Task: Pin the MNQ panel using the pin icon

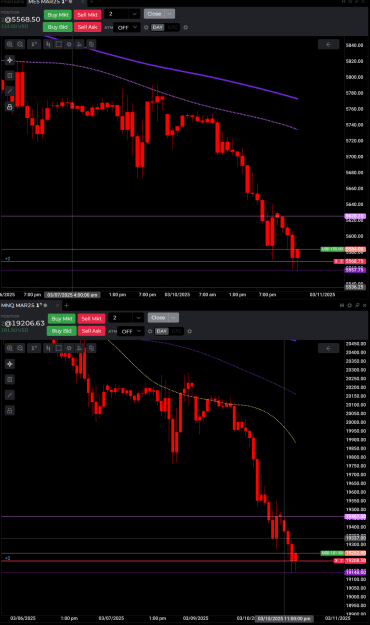Action: click(x=357, y=305)
